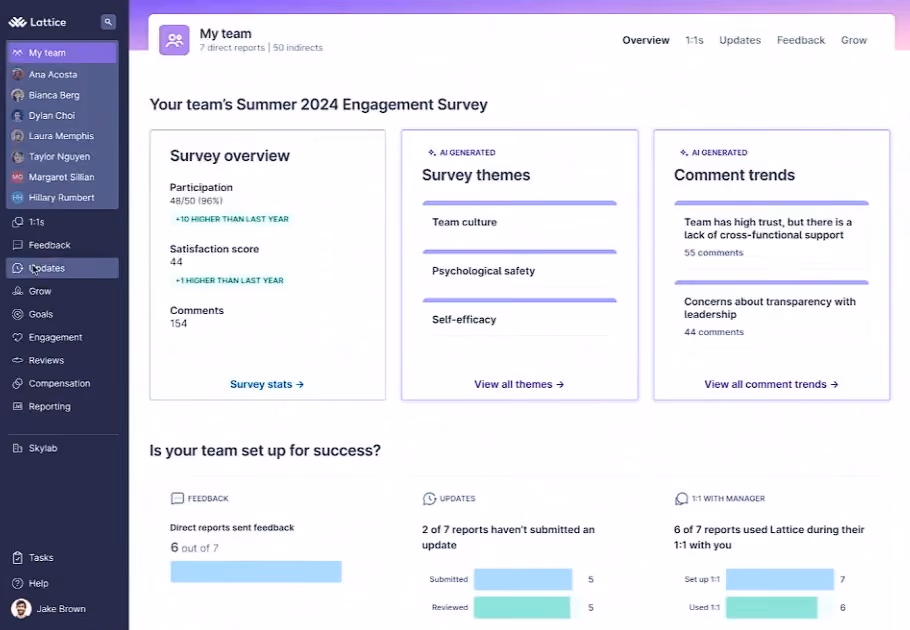Click the '55 comments' count
This screenshot has width=910, height=630.
coord(713,252)
